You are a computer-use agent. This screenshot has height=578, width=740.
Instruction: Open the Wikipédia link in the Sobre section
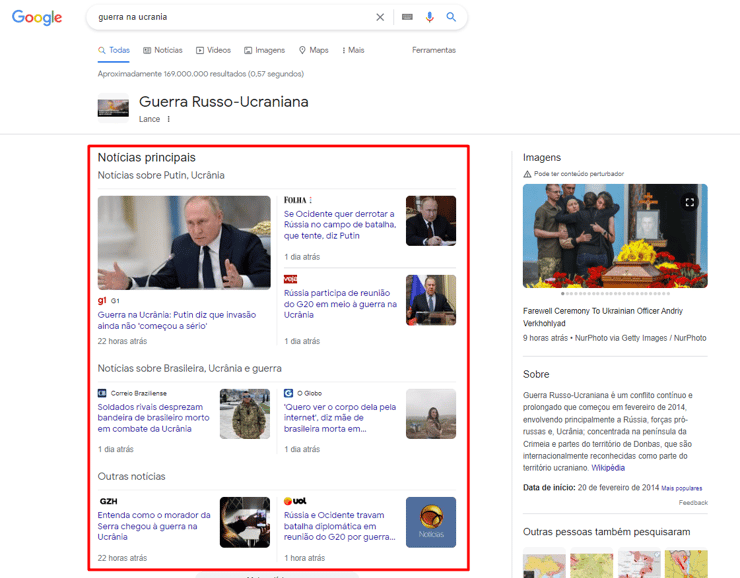coord(608,468)
